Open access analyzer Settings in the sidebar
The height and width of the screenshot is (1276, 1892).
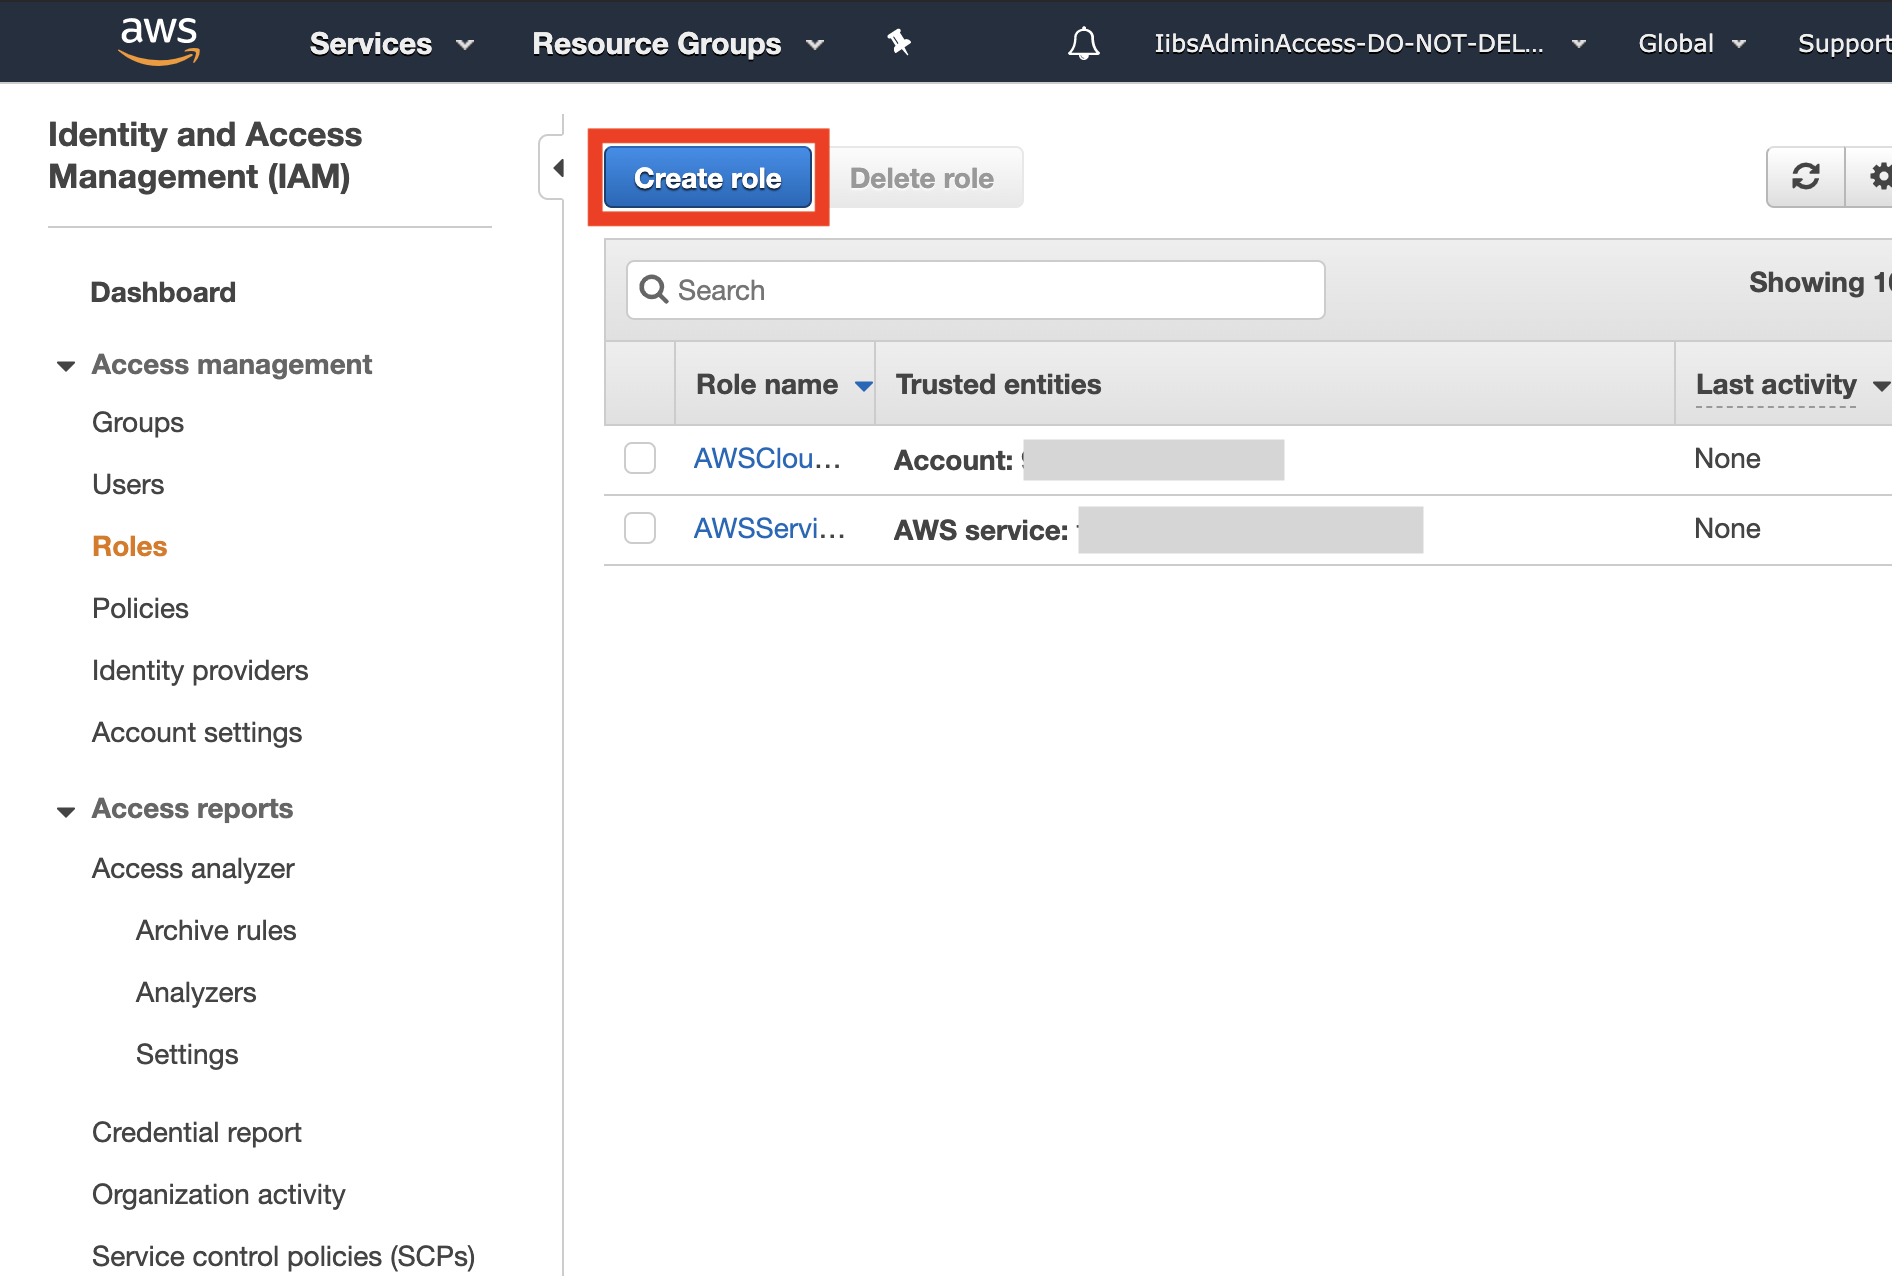pos(187,1054)
